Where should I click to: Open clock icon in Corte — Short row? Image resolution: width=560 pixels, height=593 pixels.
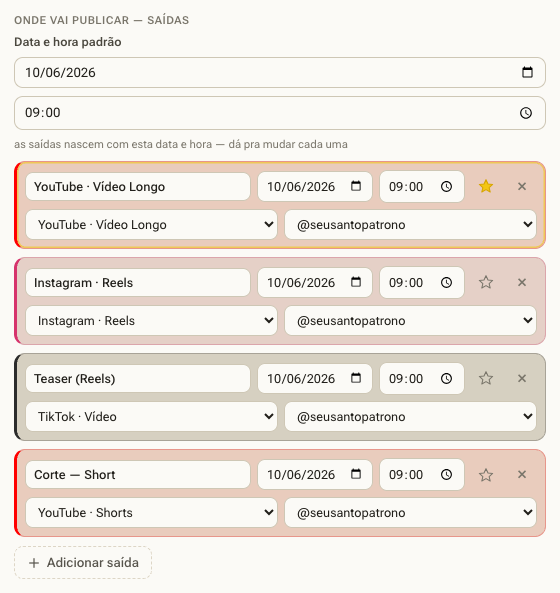coord(447,475)
